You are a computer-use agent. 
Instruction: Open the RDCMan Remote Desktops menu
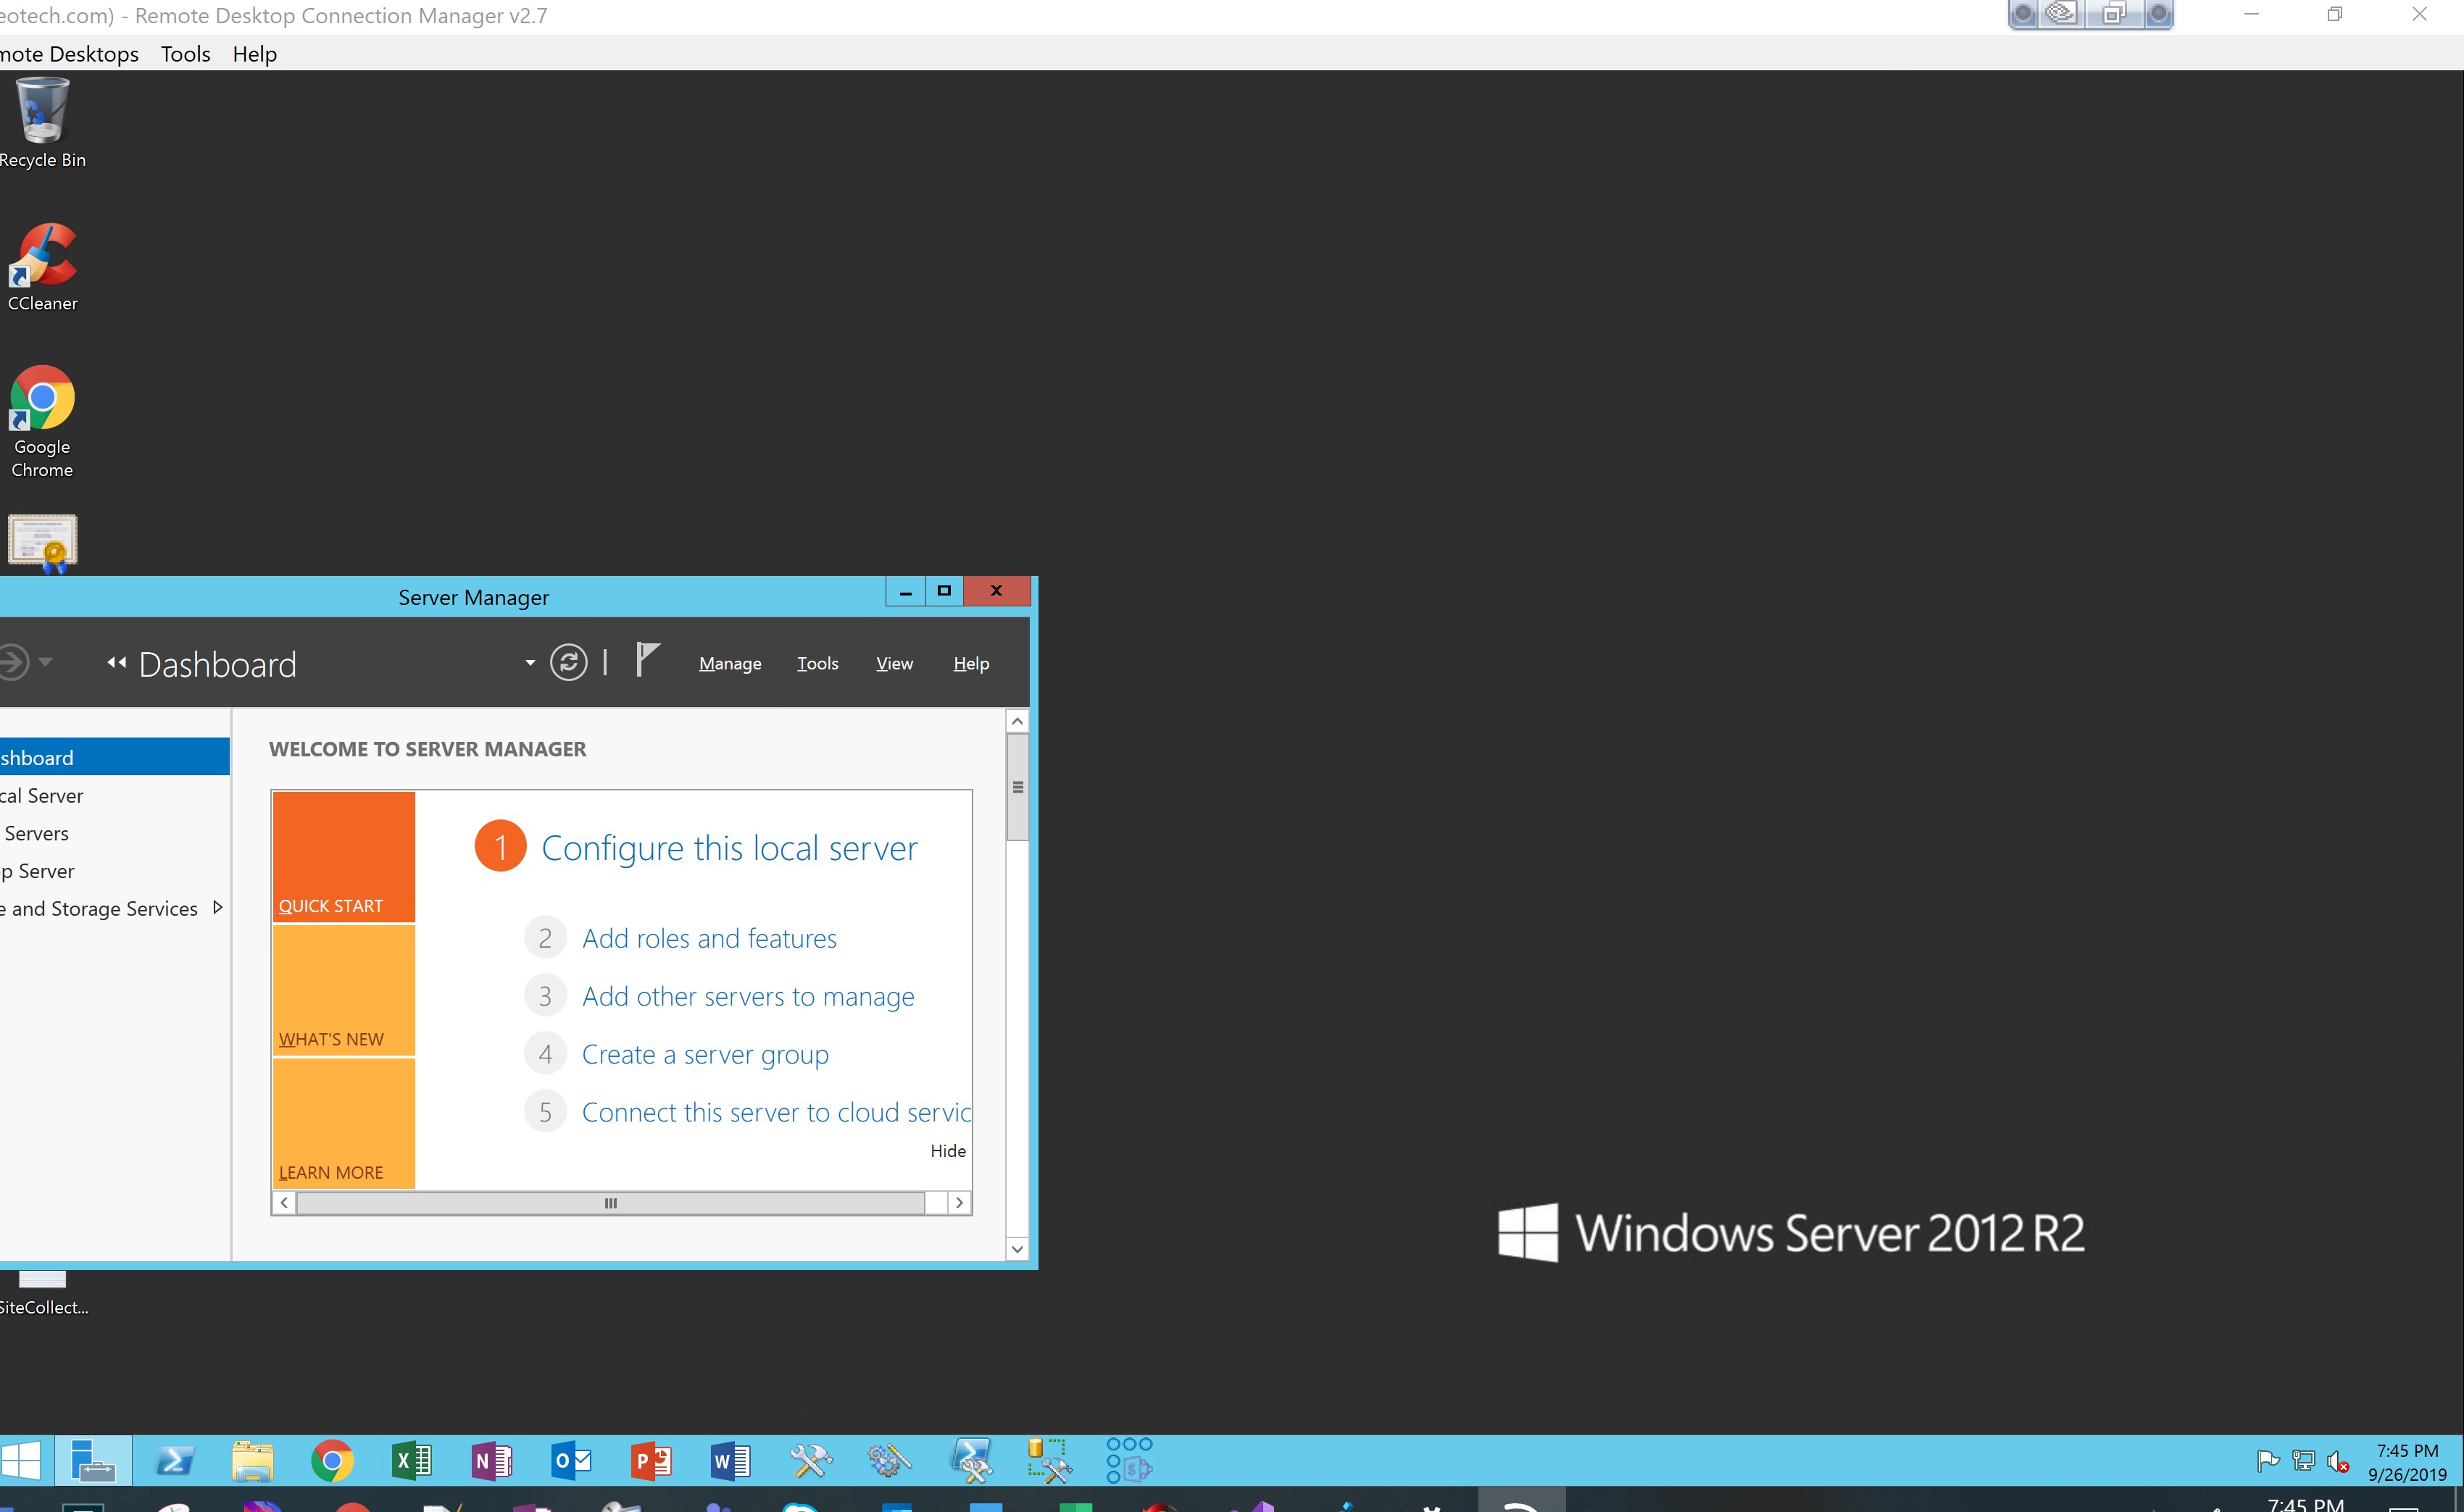(x=69, y=54)
